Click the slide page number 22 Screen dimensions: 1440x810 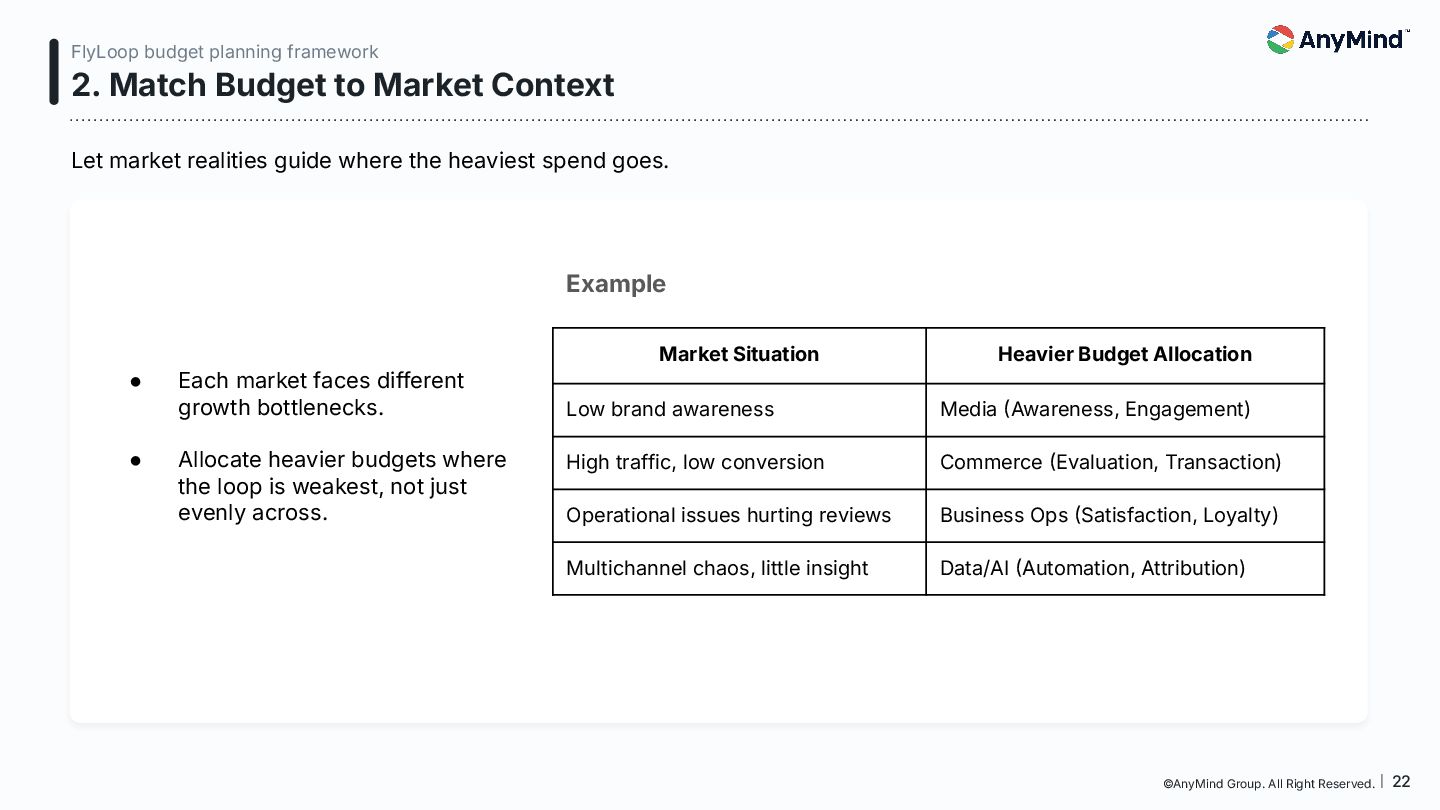(1401, 782)
